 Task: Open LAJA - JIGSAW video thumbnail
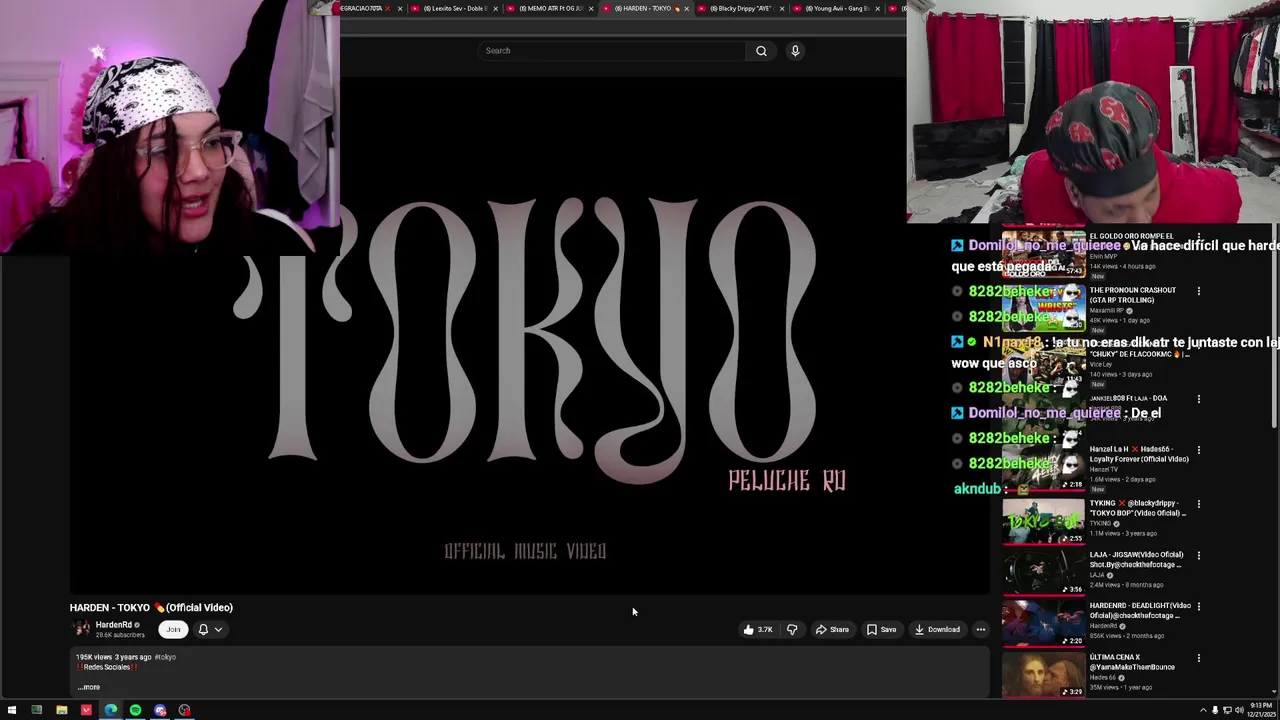[1044, 572]
